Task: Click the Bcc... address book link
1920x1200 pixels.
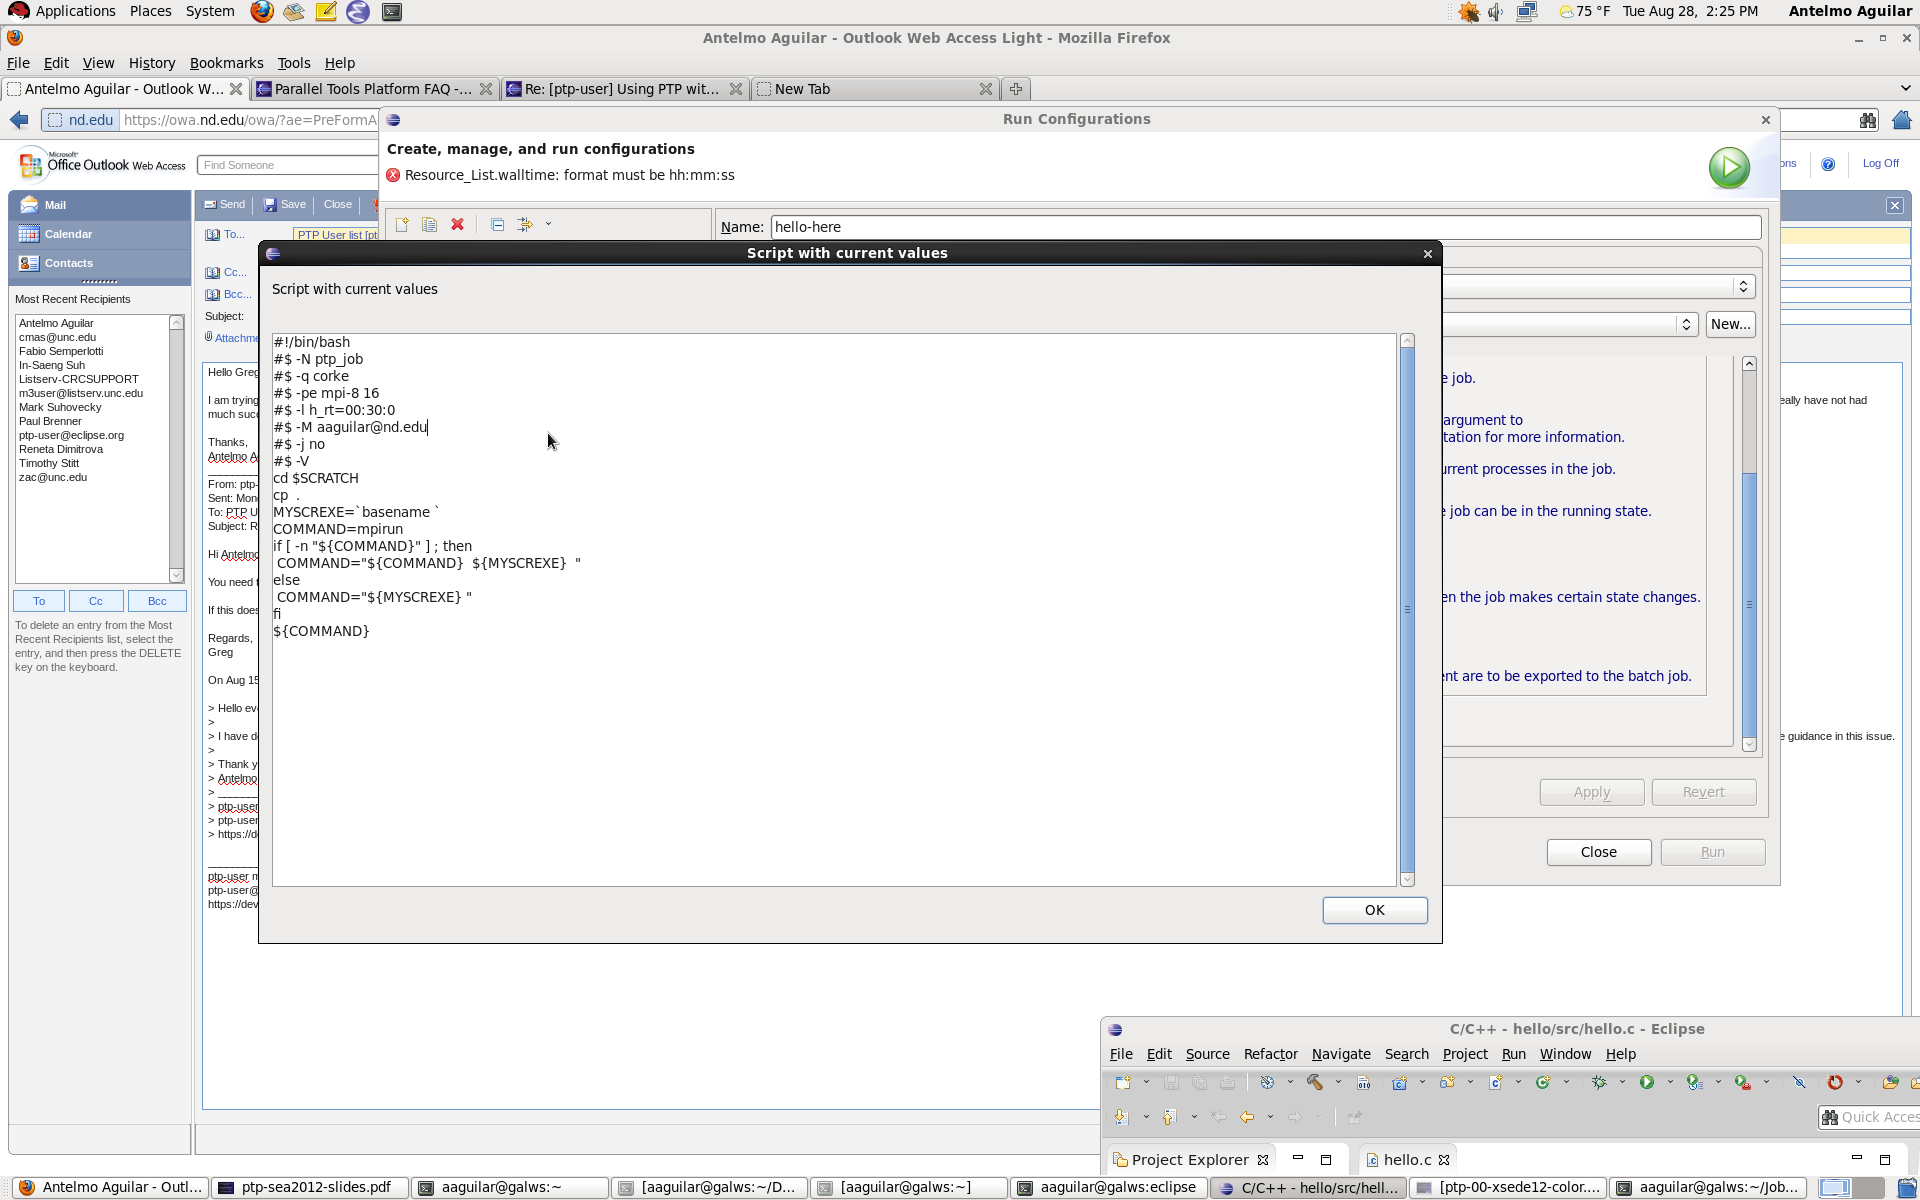Action: click(229, 294)
